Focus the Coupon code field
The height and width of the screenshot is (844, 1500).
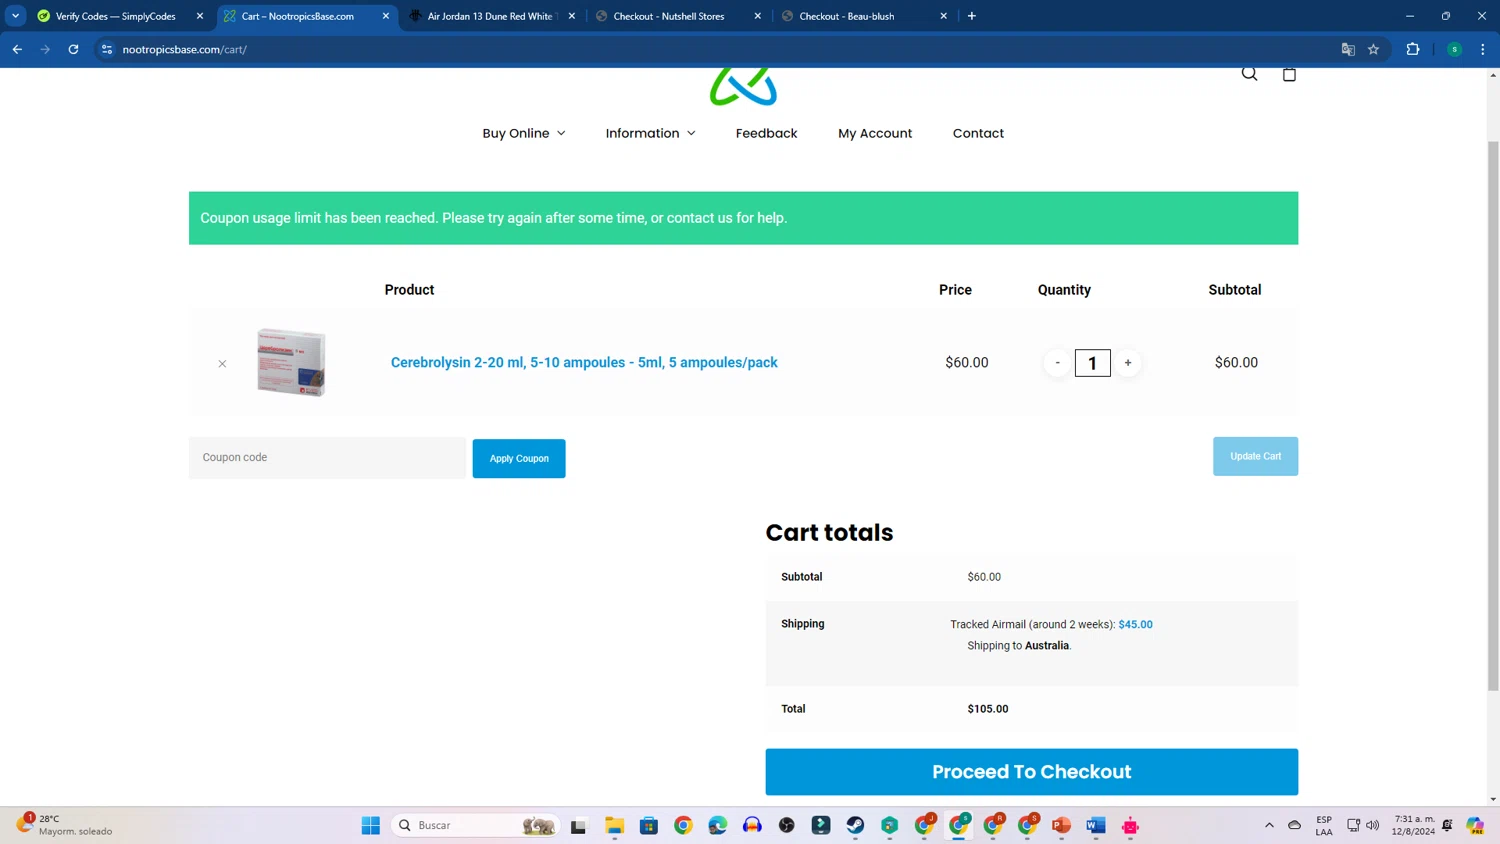(x=327, y=458)
